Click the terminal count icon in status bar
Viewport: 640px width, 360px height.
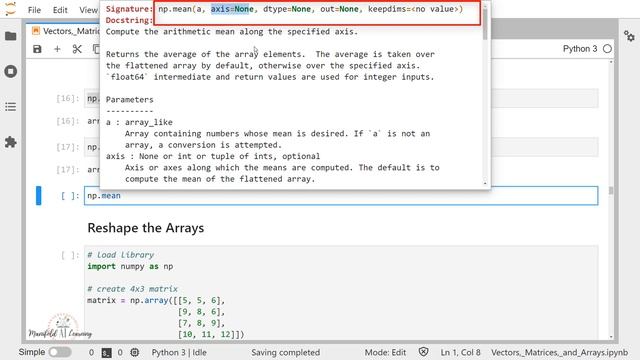(x=107, y=353)
